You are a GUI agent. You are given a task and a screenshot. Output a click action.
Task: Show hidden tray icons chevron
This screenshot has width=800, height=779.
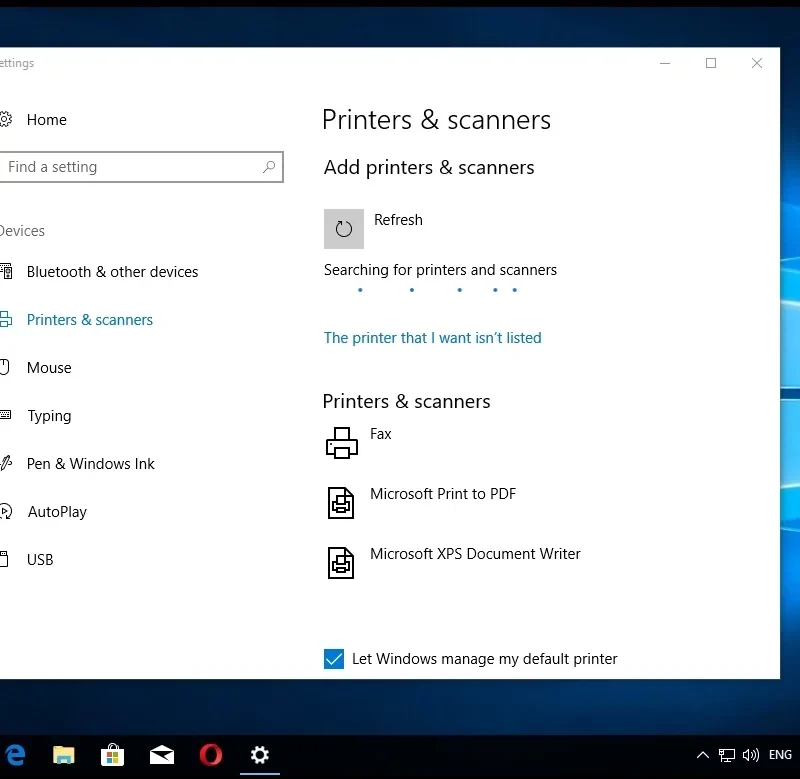coord(703,755)
